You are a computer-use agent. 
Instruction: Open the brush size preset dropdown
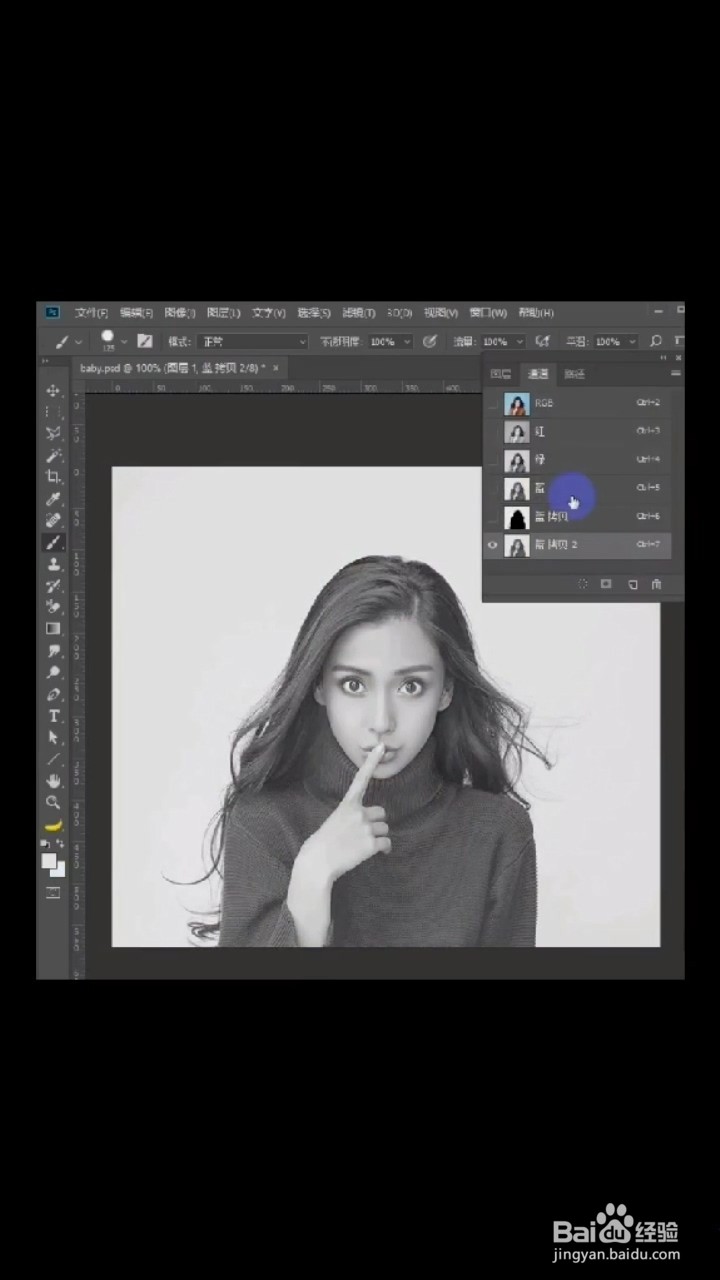pyautogui.click(x=124, y=342)
